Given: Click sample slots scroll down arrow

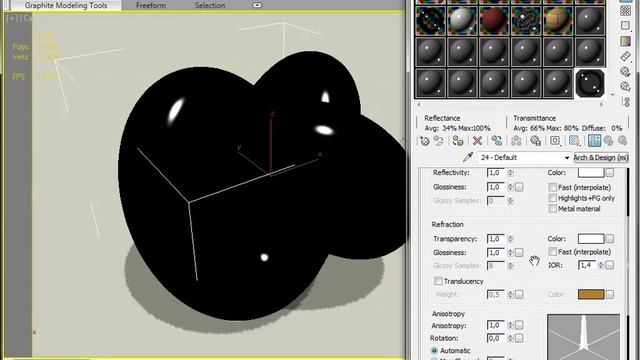Looking at the screenshot, I should pos(612,95).
